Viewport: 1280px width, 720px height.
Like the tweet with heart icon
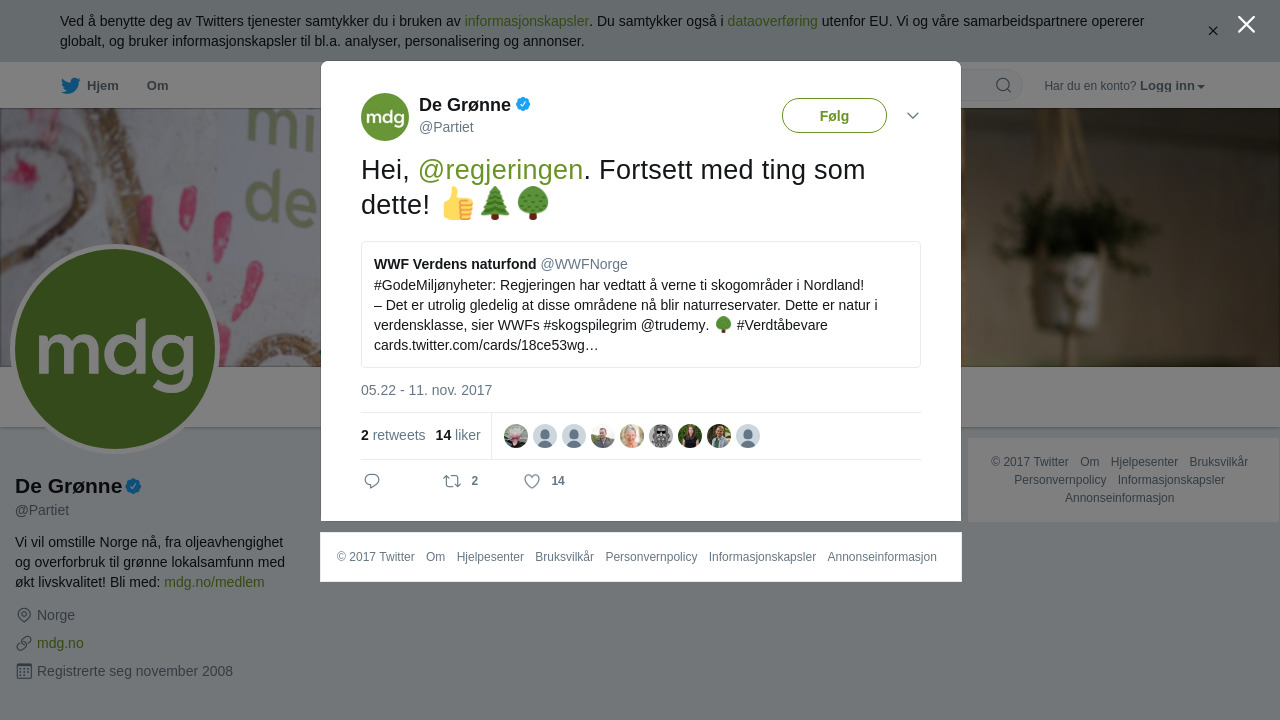click(532, 481)
